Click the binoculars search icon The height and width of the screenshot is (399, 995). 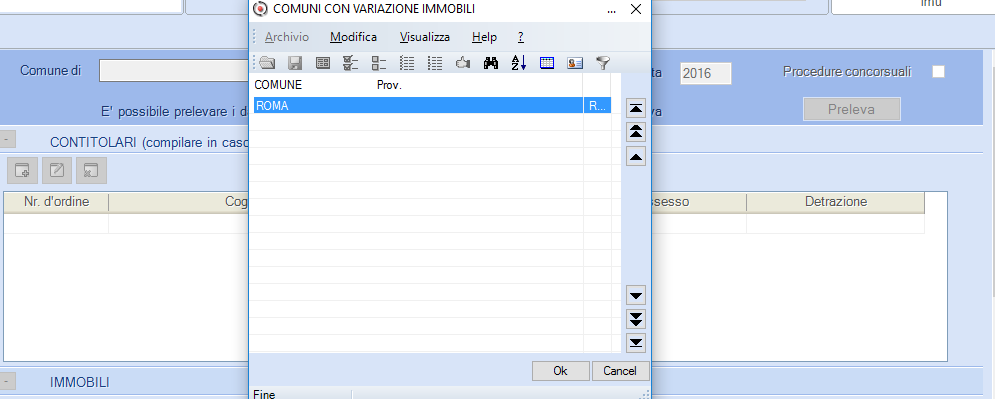click(491, 63)
